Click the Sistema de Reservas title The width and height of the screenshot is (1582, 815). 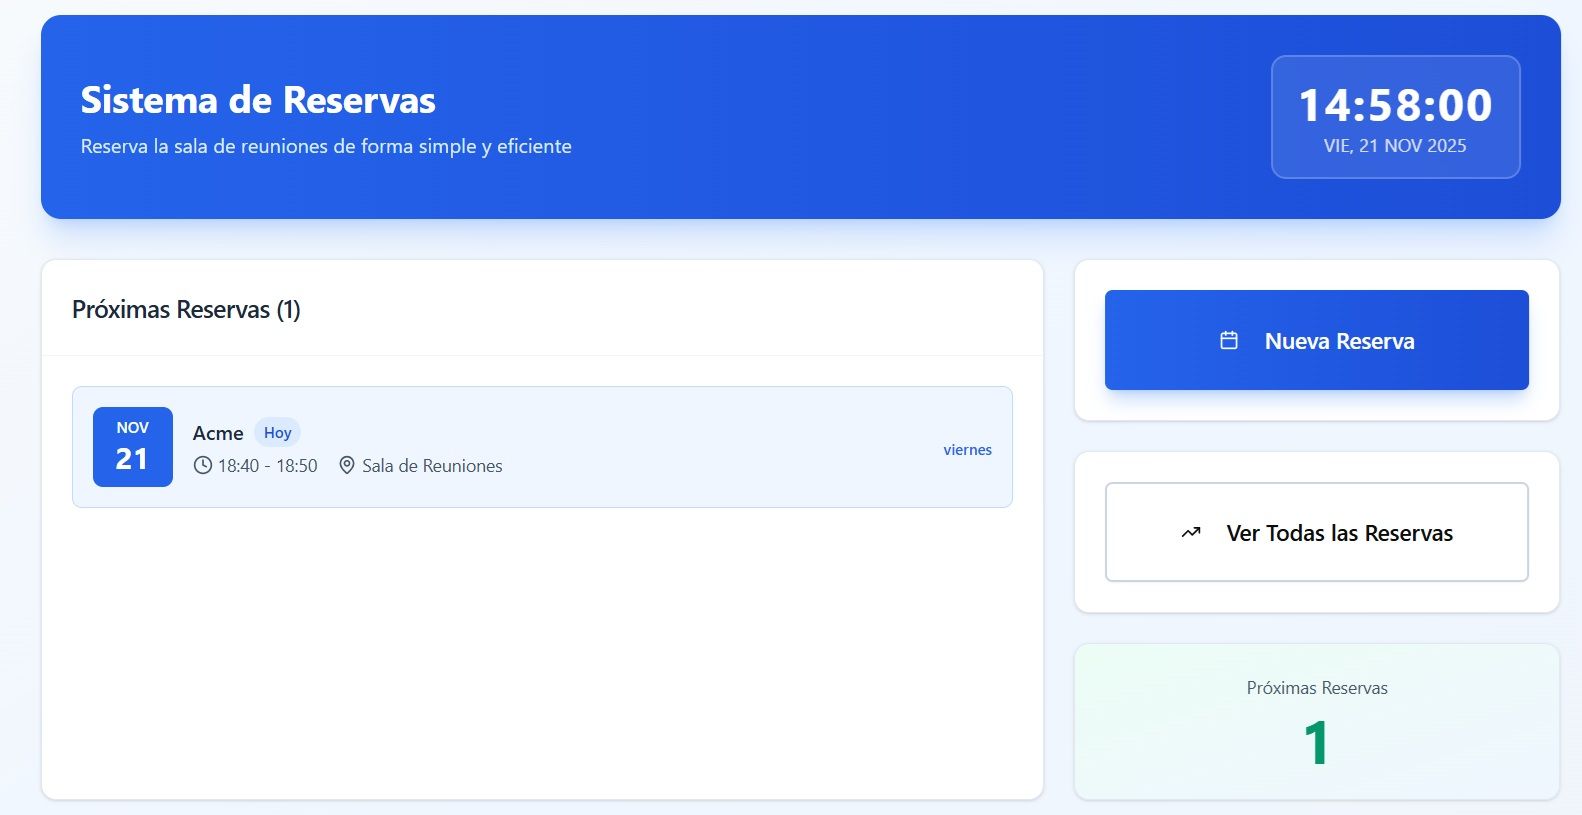pos(258,100)
